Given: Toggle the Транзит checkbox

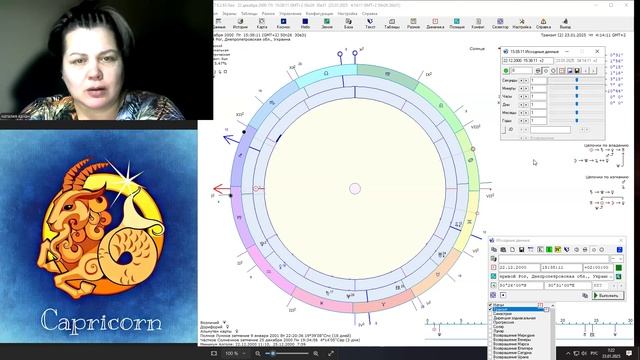Looking at the screenshot, I should point(490,309).
